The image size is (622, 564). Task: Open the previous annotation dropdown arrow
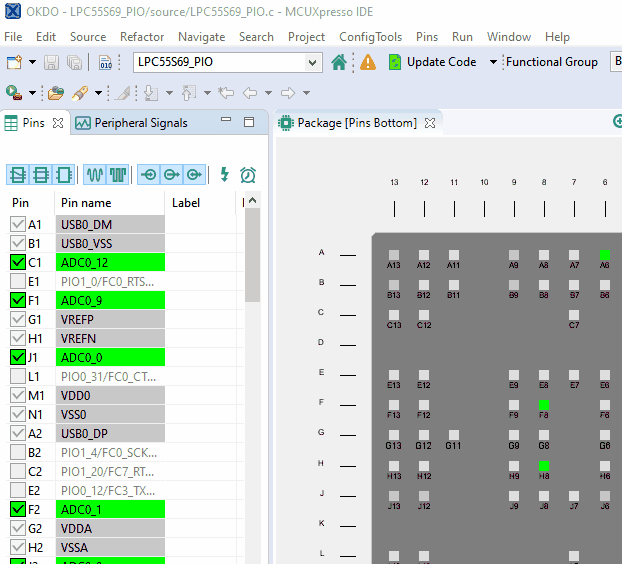click(207, 93)
